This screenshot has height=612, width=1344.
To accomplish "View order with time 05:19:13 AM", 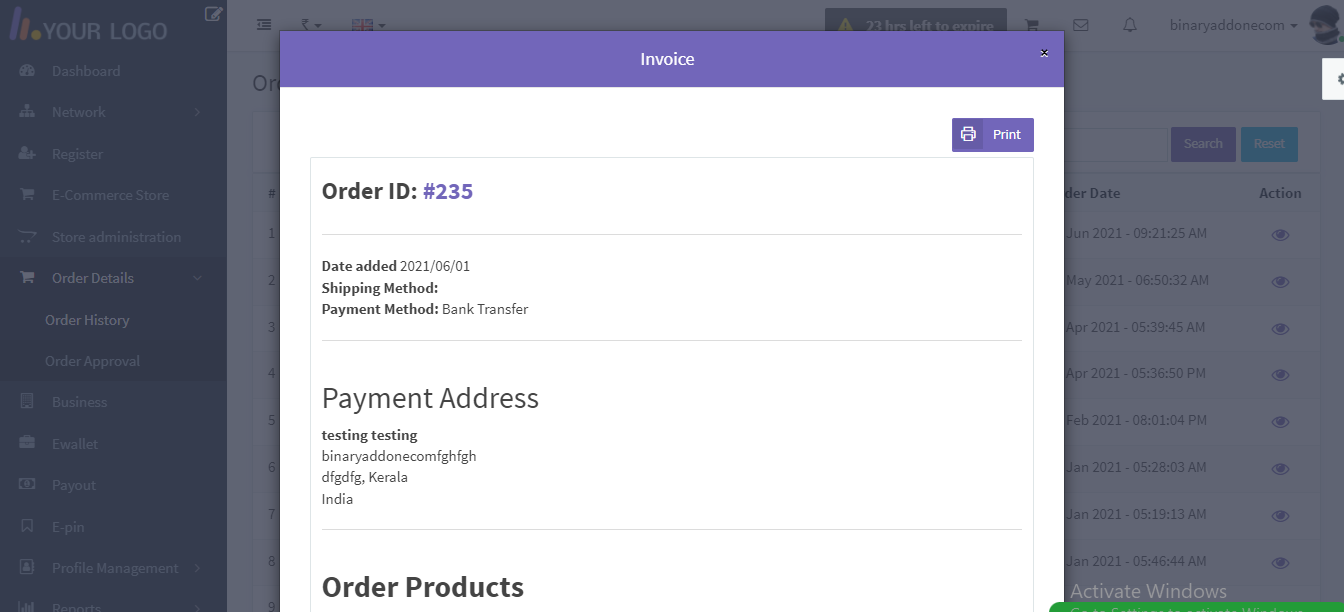I will coord(1280,515).
